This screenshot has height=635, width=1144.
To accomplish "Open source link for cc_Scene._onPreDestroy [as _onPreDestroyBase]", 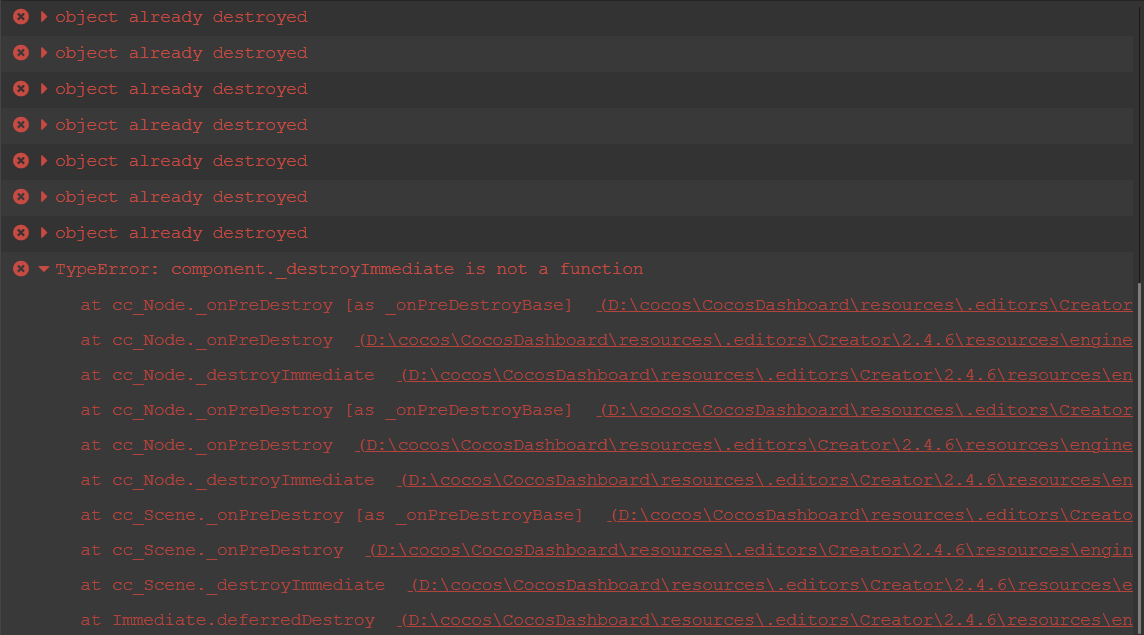I will pyautogui.click(x=870, y=515).
